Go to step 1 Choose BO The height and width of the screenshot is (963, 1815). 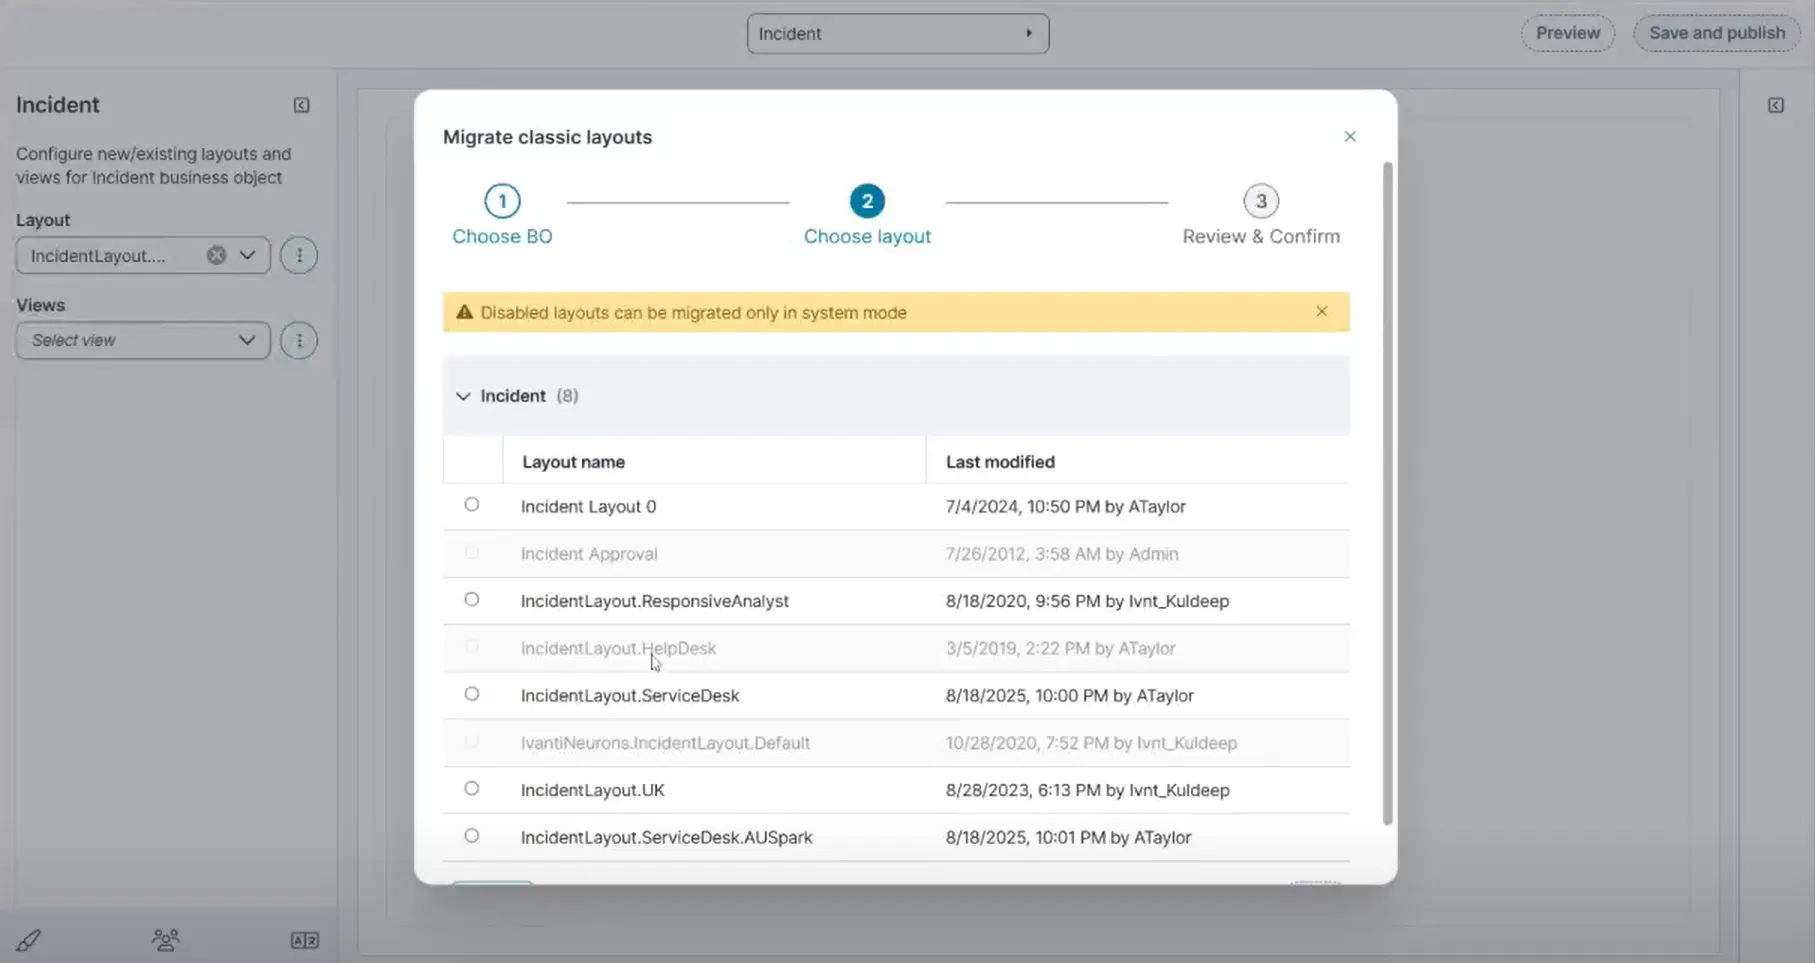click(502, 215)
